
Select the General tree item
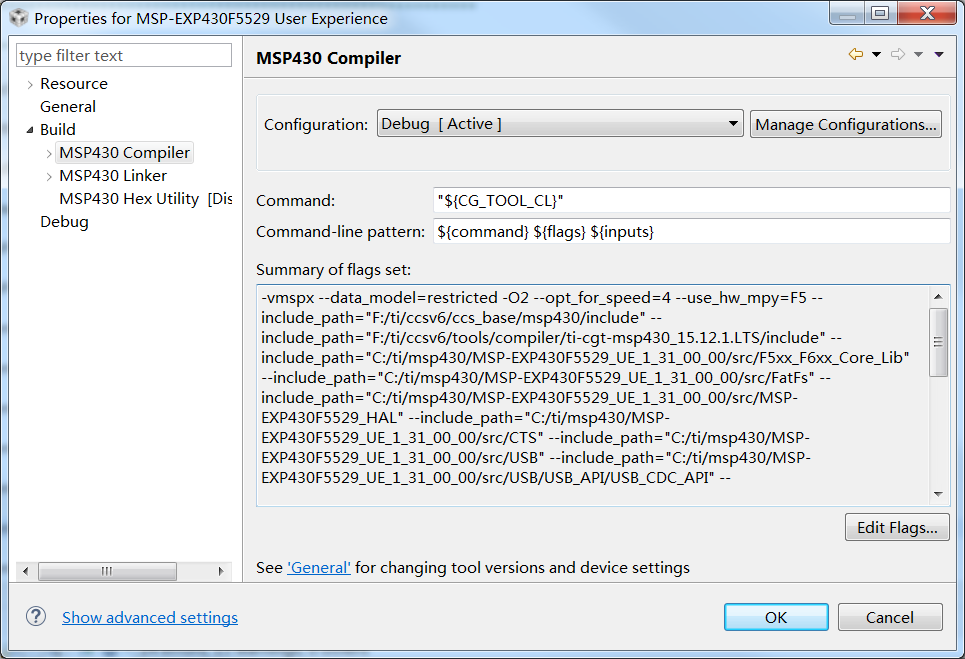(68, 107)
